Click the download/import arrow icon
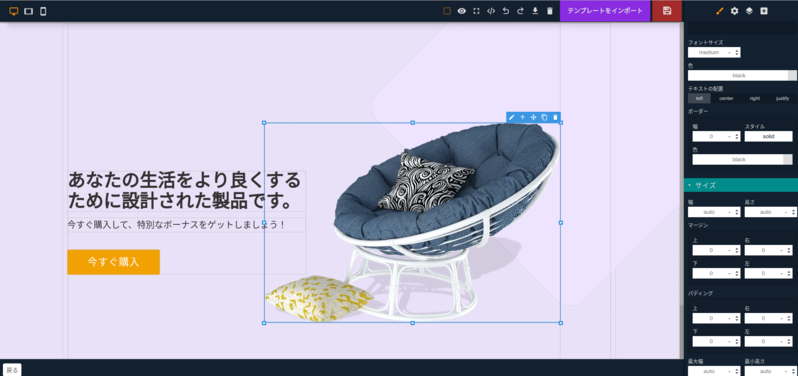The image size is (798, 376). coord(535,11)
